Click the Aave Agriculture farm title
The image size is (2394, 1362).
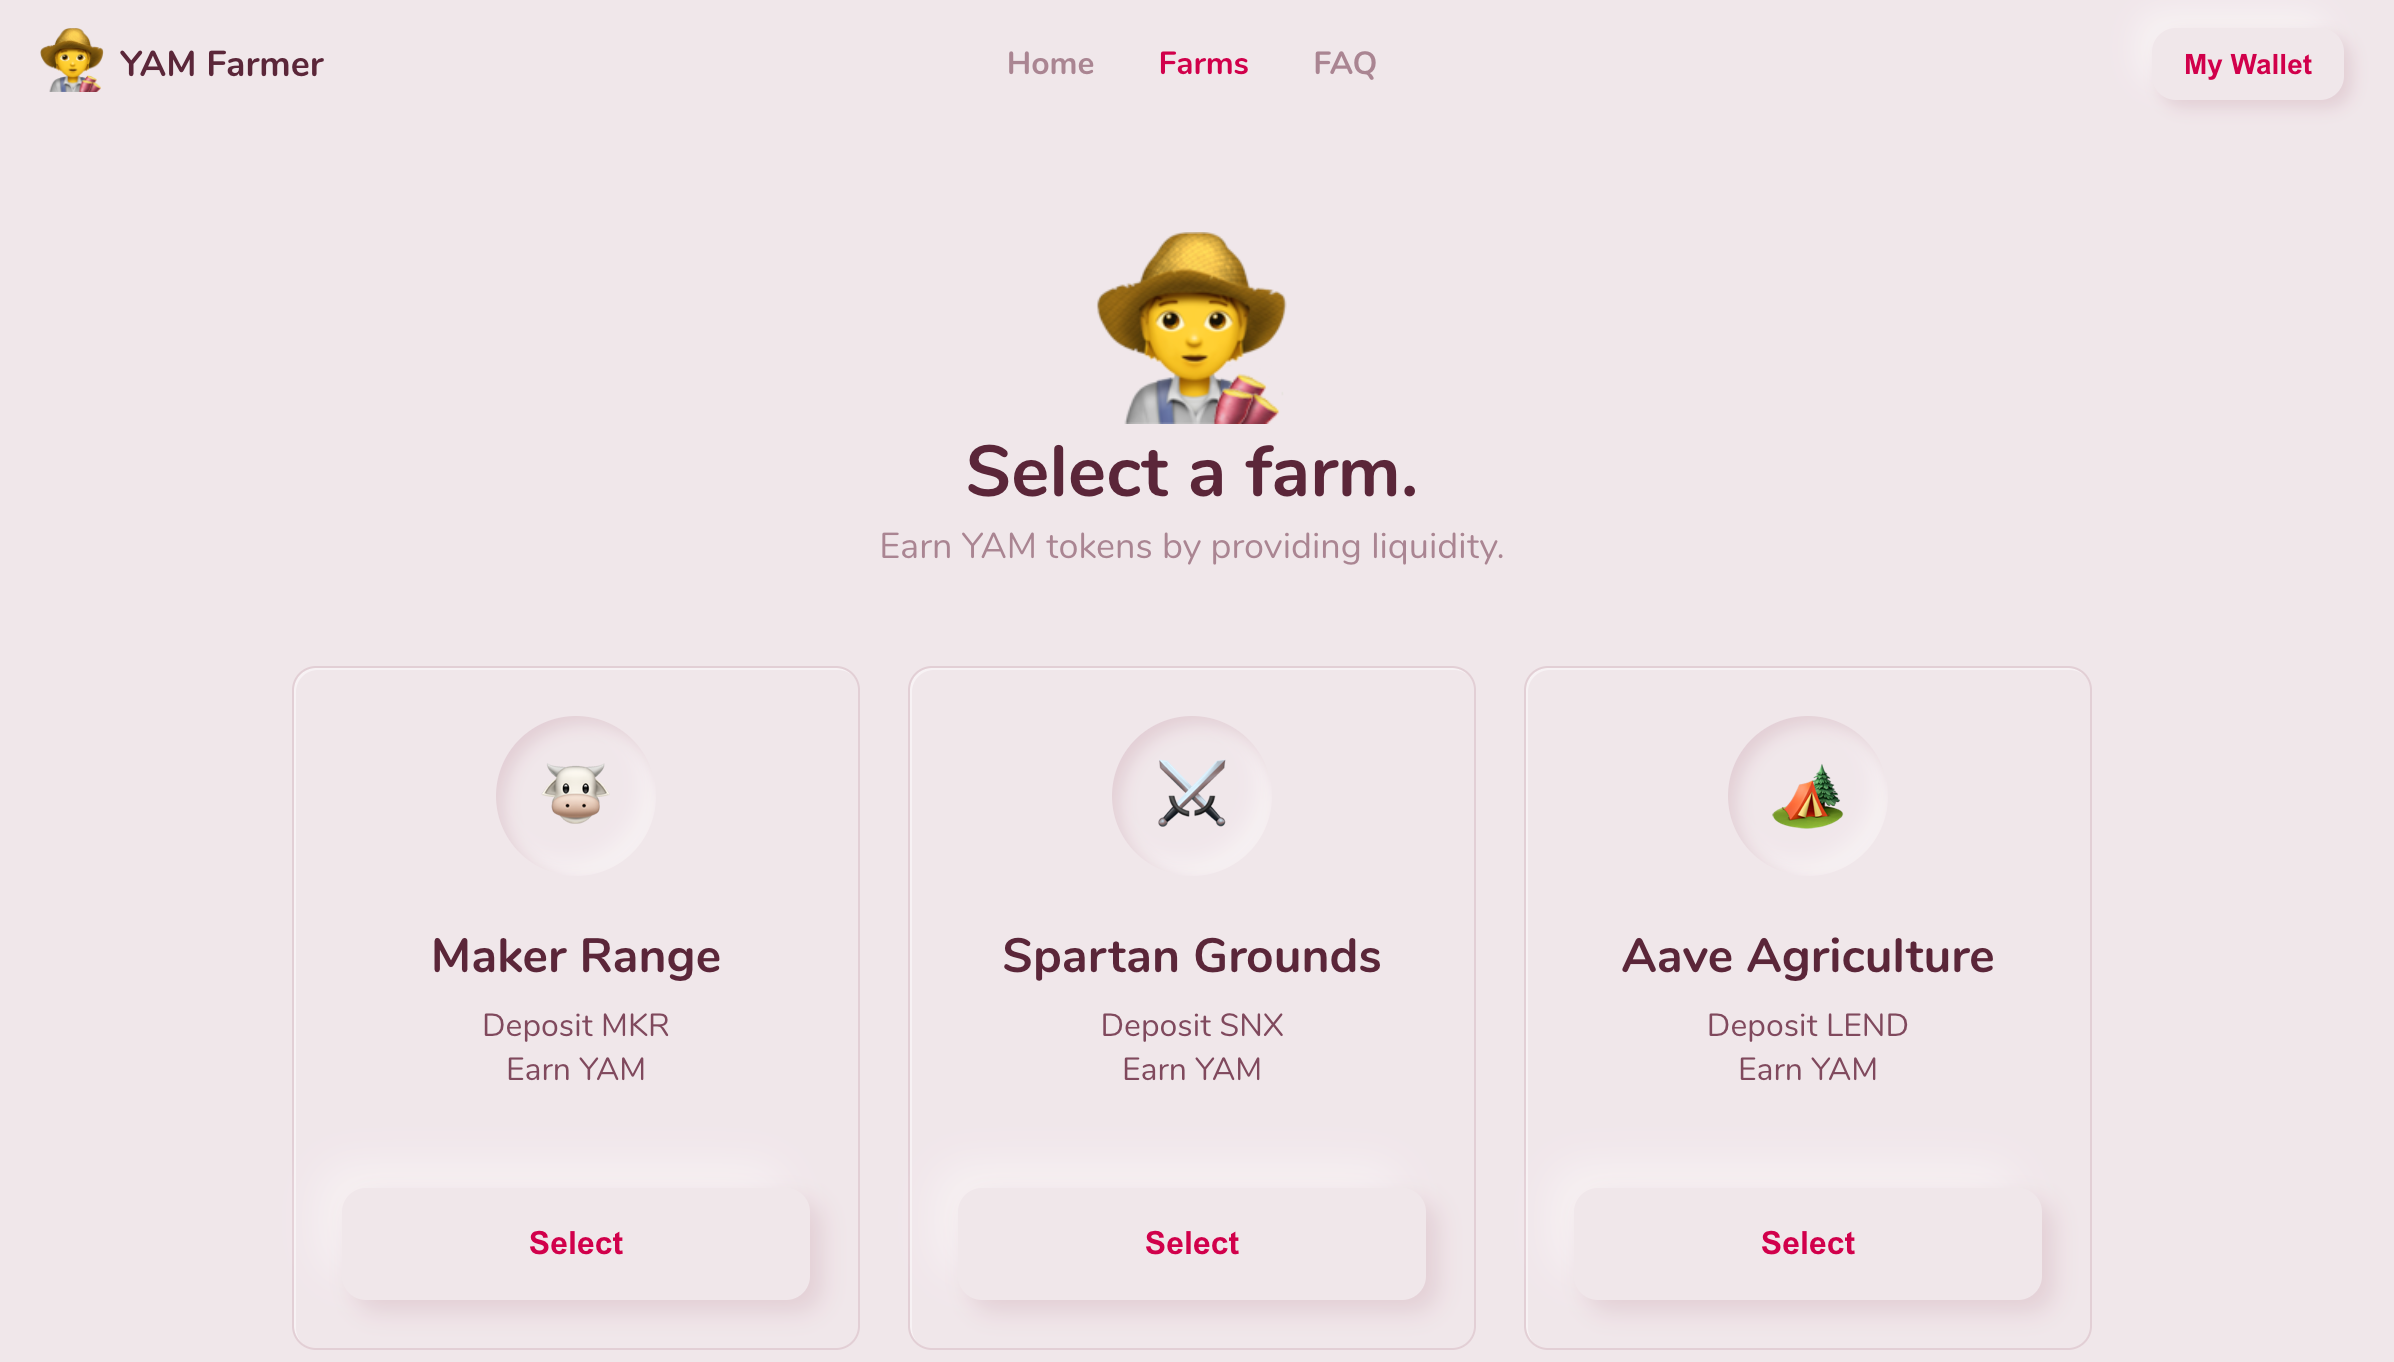(x=1807, y=956)
